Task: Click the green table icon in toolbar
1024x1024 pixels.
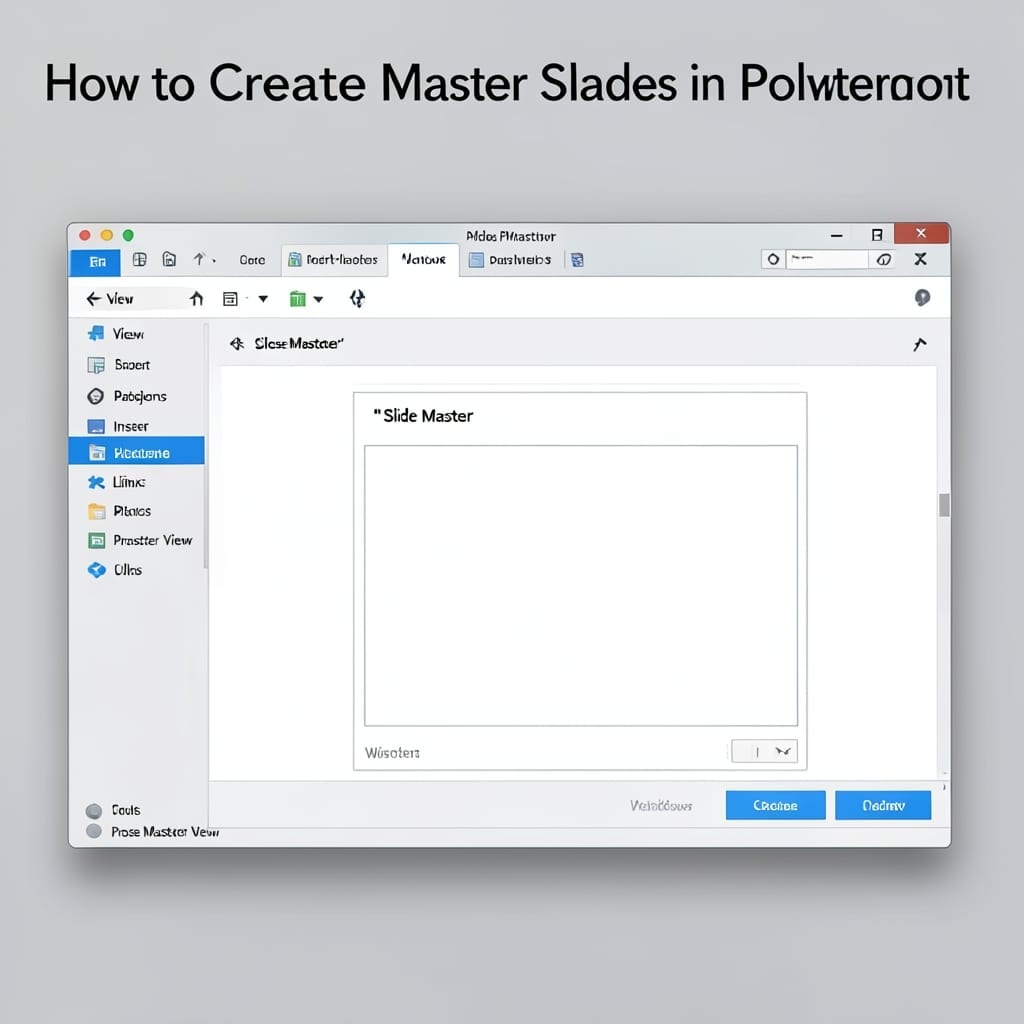Action: tap(298, 299)
